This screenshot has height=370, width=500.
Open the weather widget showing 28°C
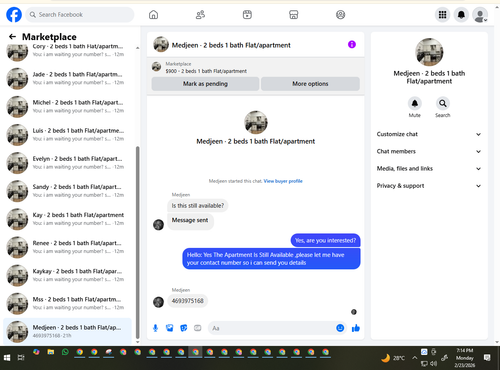393,358
